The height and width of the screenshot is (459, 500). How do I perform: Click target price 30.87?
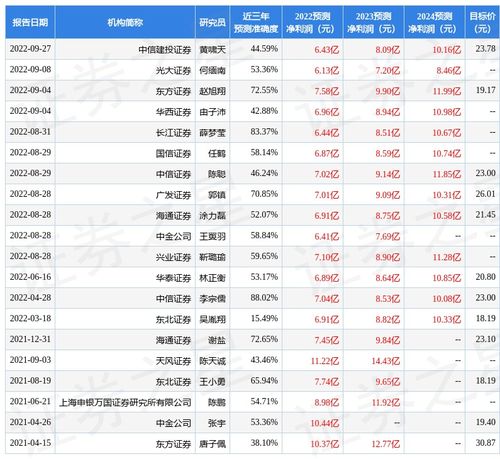click(485, 443)
